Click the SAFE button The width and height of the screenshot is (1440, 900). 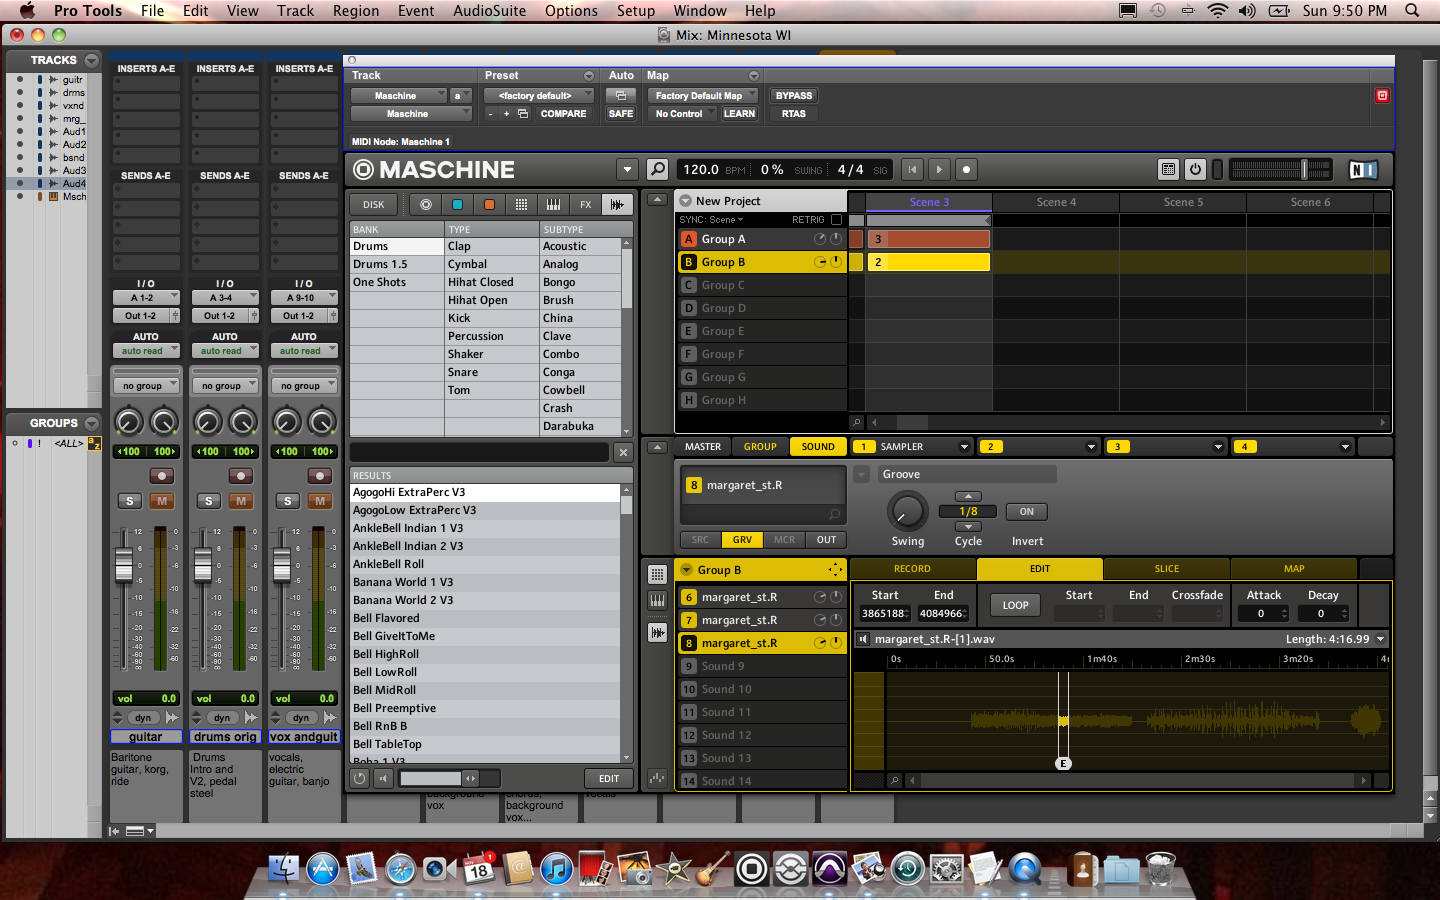[x=621, y=114]
